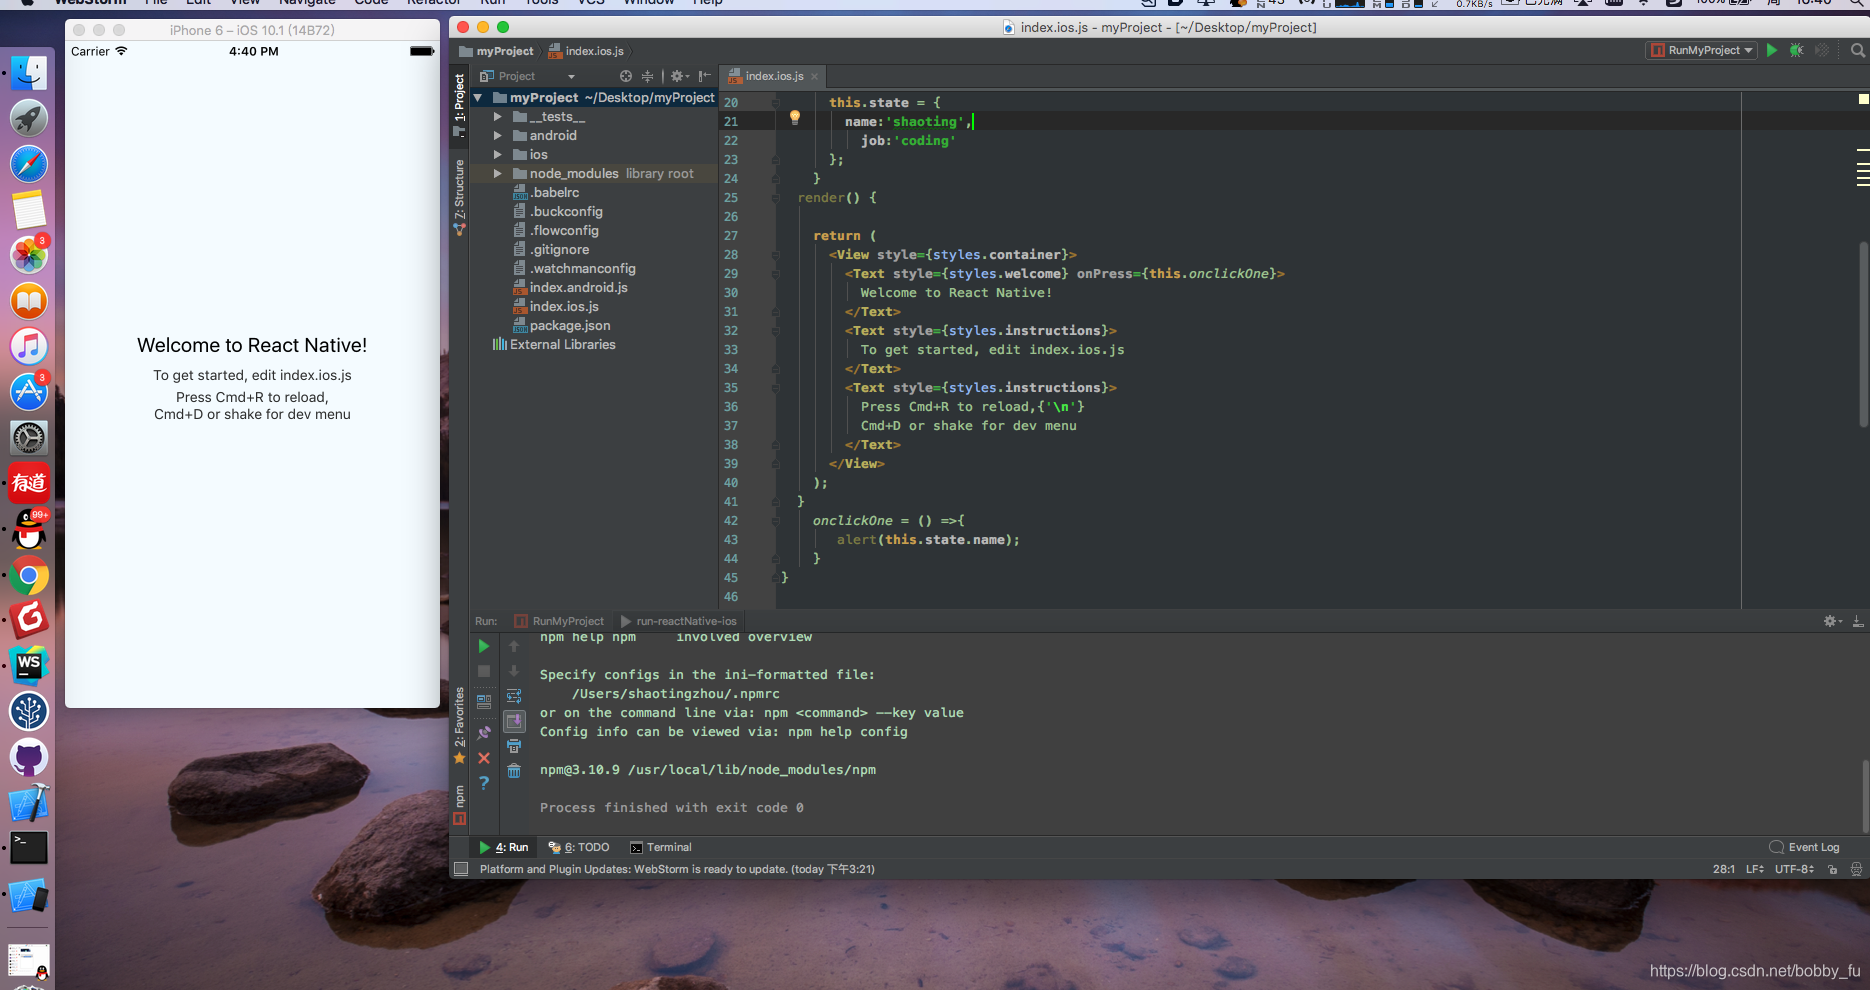Click the down stack trace arrow
This screenshot has width=1870, height=990.
[514, 671]
